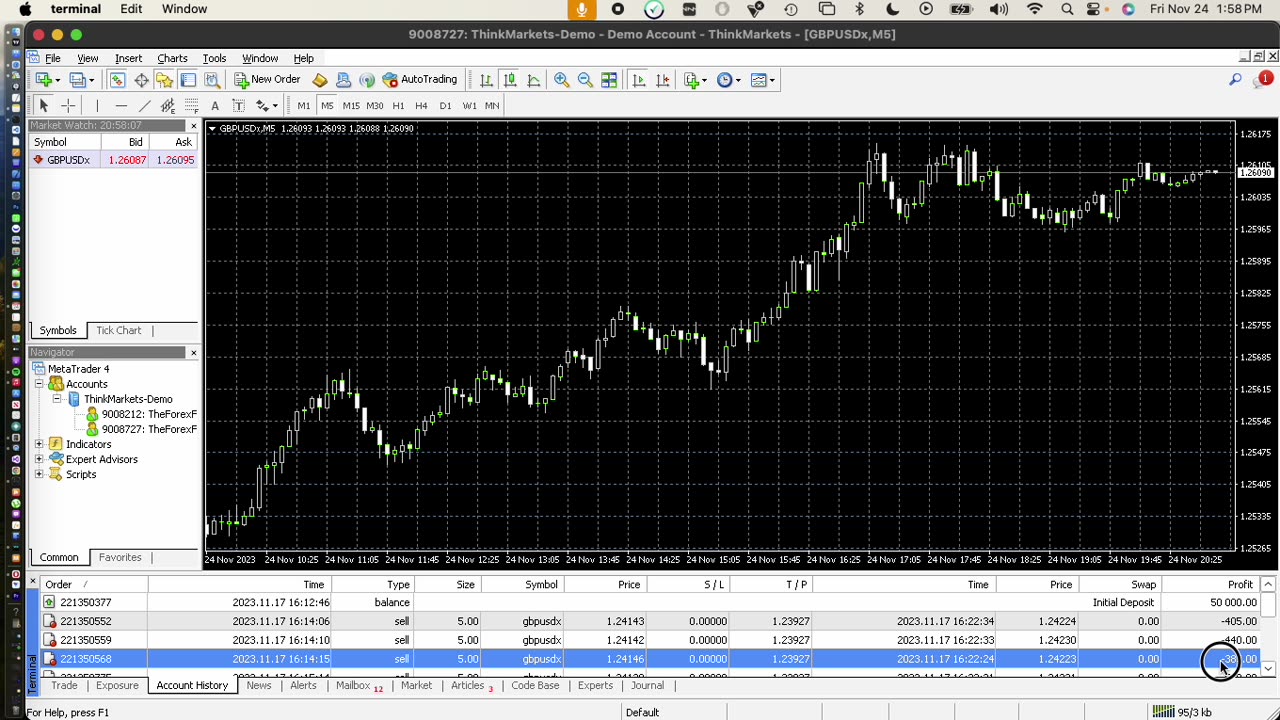Set timeframe to D1

click(x=445, y=105)
